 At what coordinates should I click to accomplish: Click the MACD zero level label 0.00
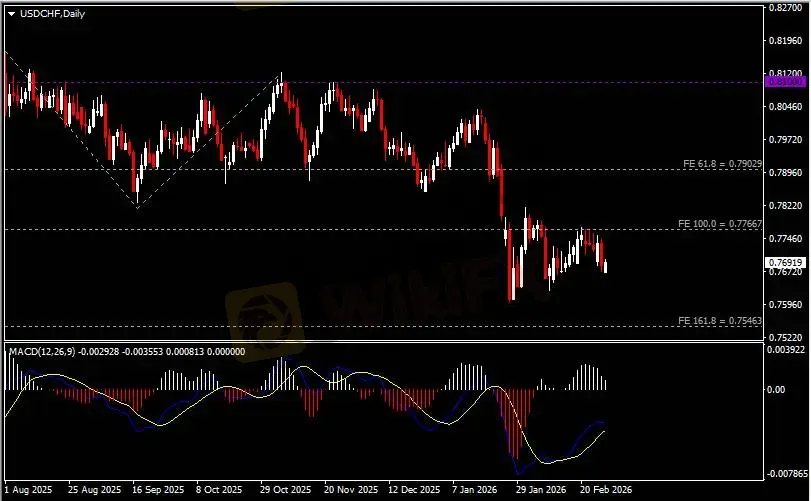coord(776,389)
